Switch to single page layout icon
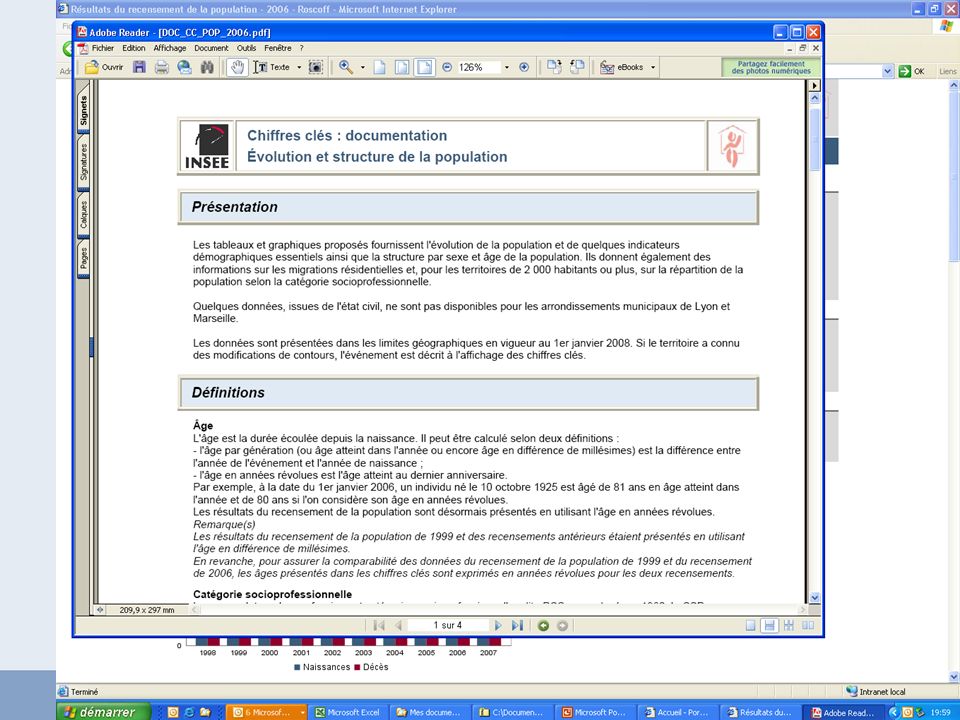Image resolution: width=960 pixels, height=720 pixels. (x=751, y=625)
